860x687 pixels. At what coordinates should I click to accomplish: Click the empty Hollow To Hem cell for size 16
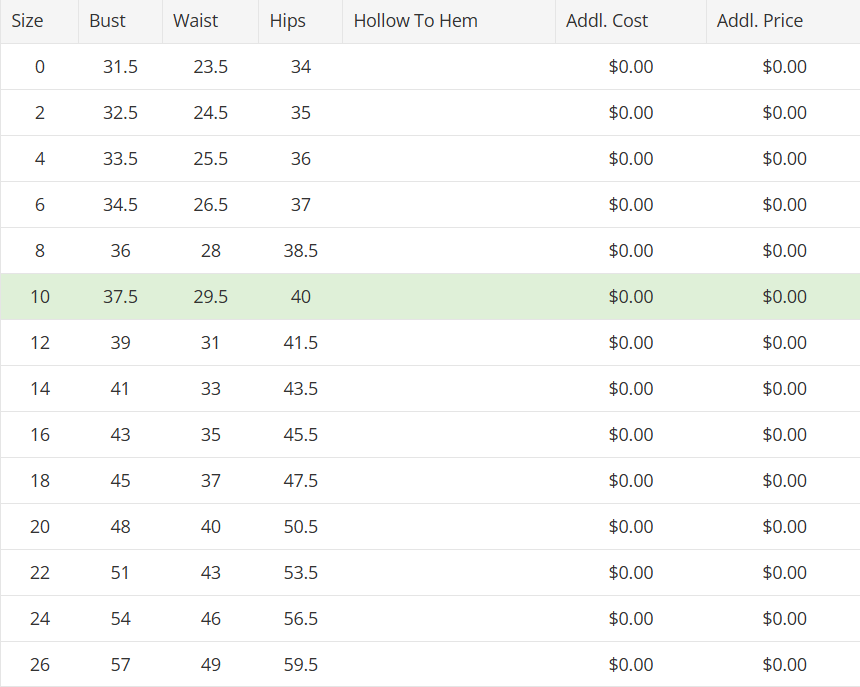click(449, 435)
